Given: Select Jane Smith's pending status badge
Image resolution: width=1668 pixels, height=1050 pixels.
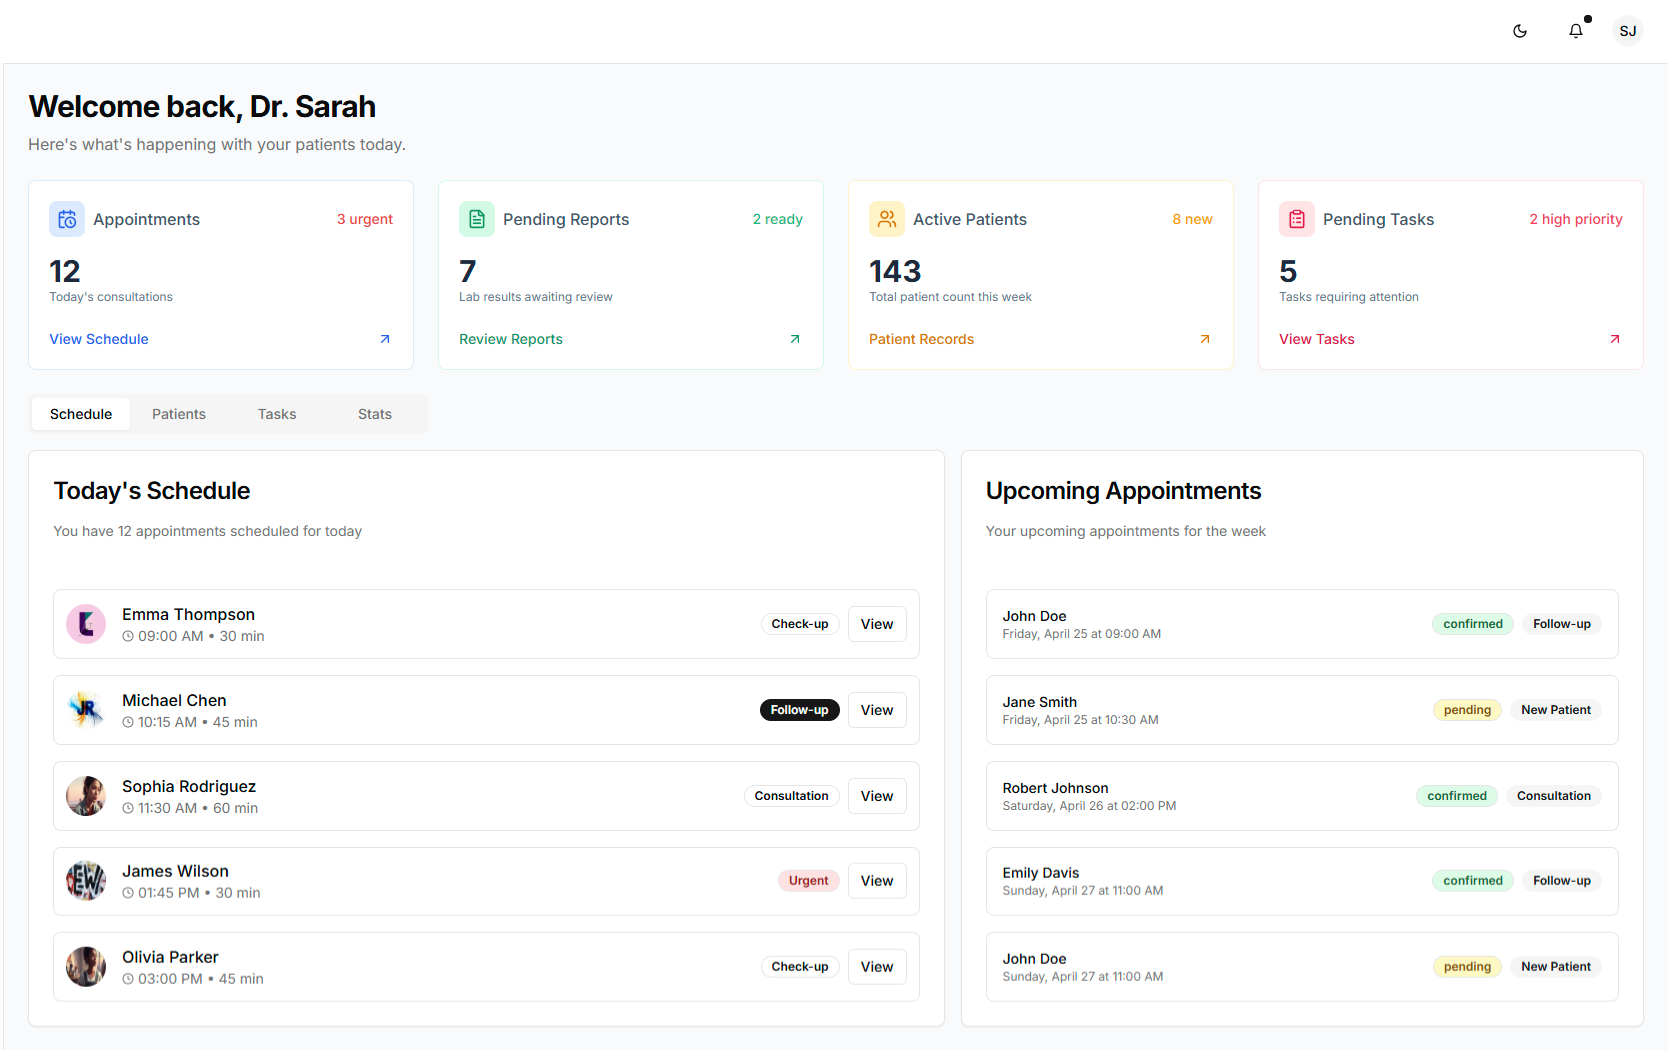Looking at the screenshot, I should point(1467,710).
